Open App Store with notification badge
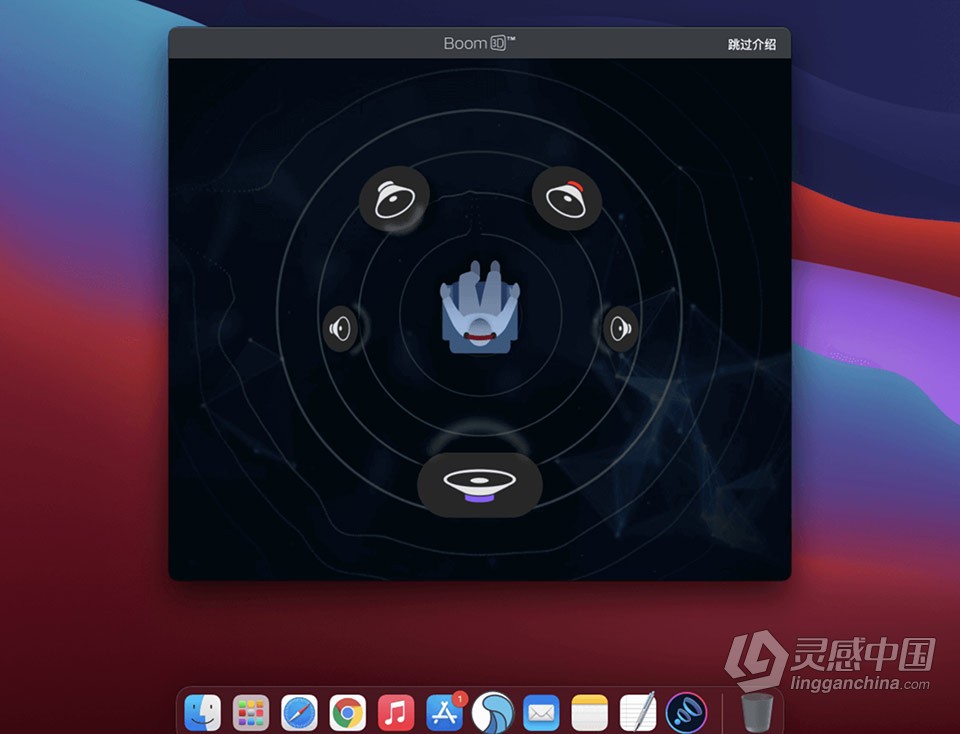The width and height of the screenshot is (960, 734). (444, 713)
